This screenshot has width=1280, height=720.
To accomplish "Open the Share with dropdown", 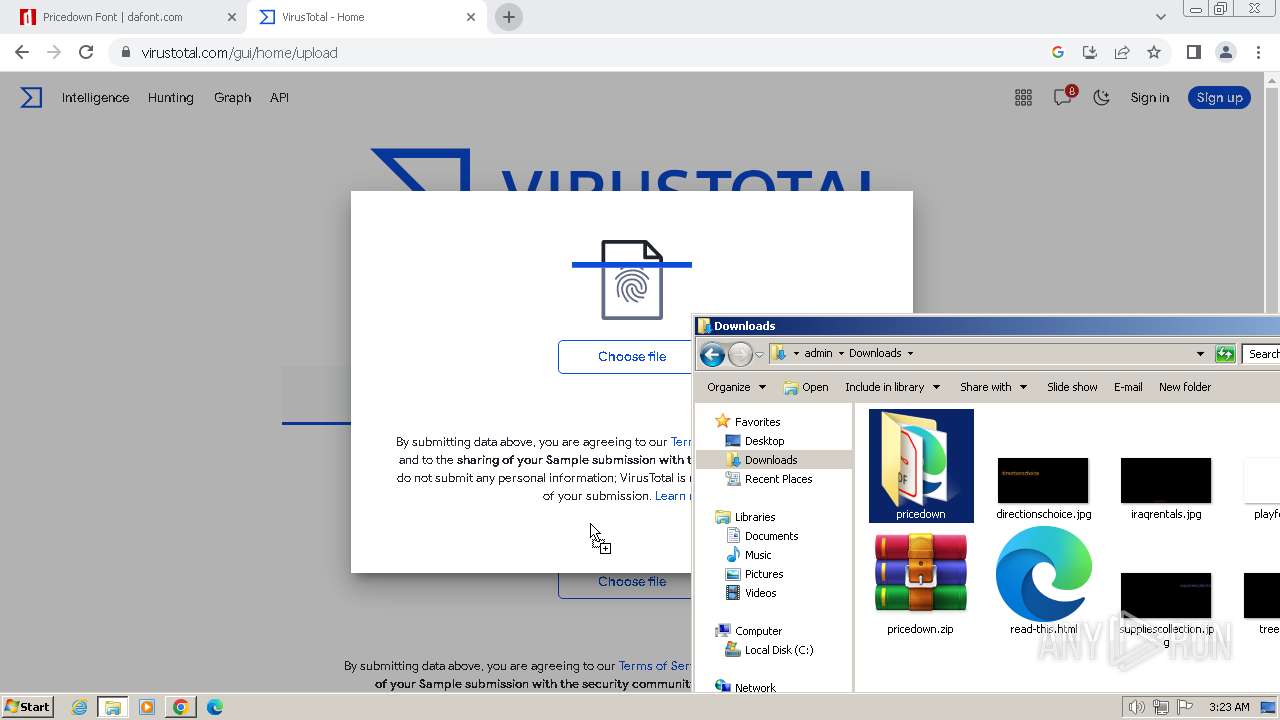I will (993, 387).
